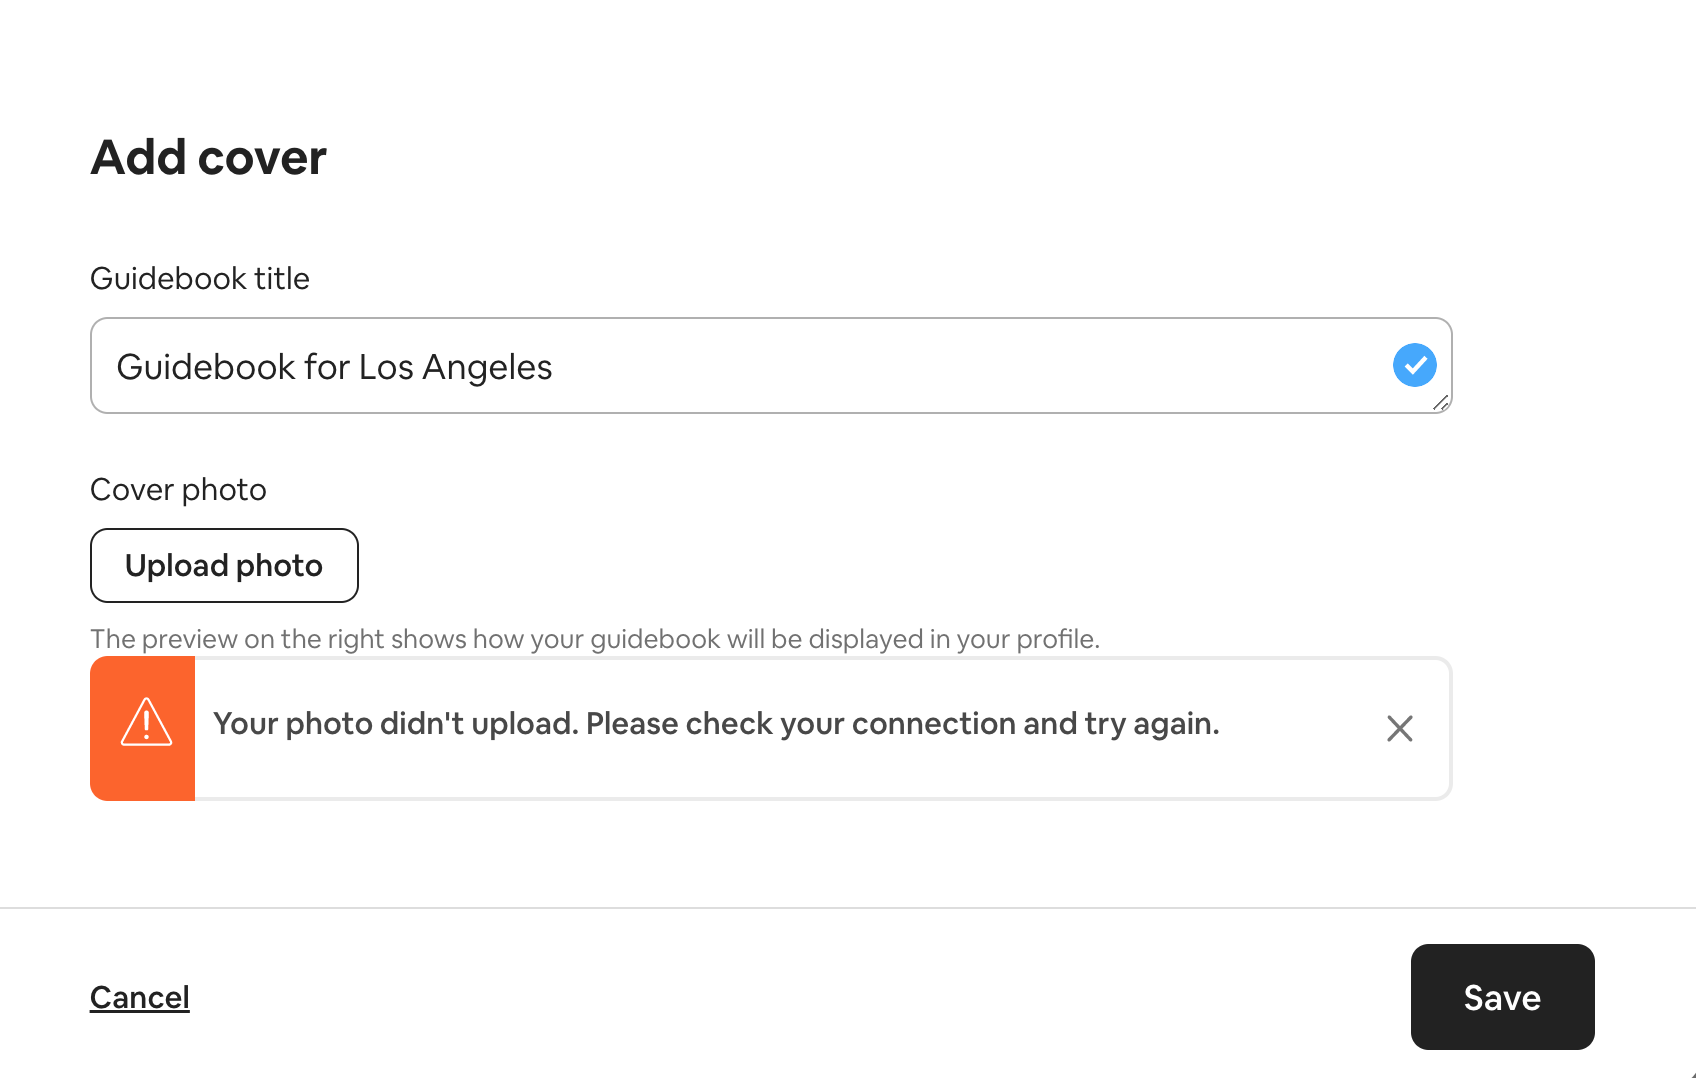
Task: Click the Cover photo section label
Action: coord(178,489)
